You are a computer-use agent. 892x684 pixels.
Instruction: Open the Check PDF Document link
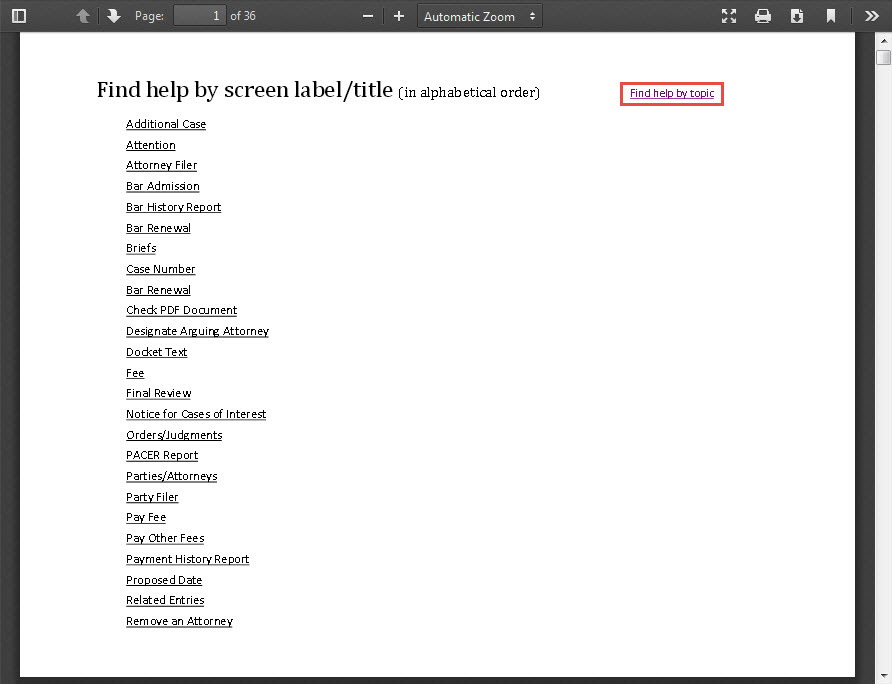181,310
